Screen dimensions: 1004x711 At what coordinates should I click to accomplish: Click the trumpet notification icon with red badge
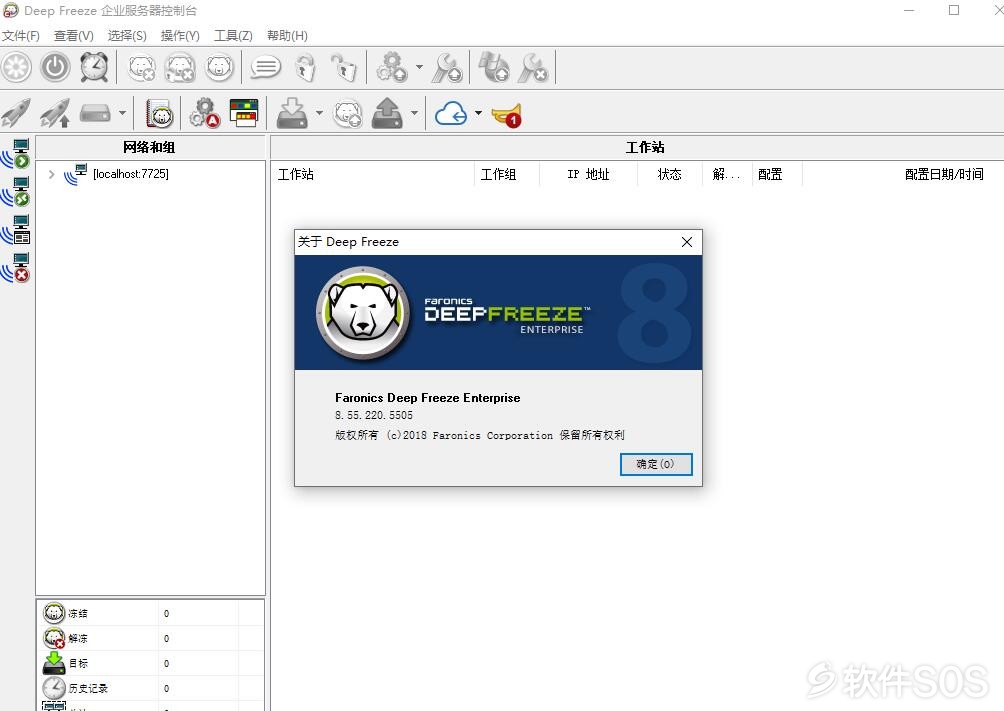tap(506, 115)
